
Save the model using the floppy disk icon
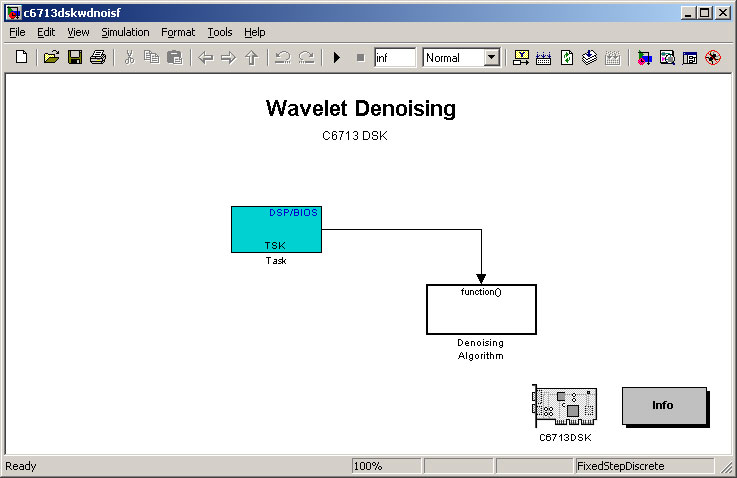point(75,57)
